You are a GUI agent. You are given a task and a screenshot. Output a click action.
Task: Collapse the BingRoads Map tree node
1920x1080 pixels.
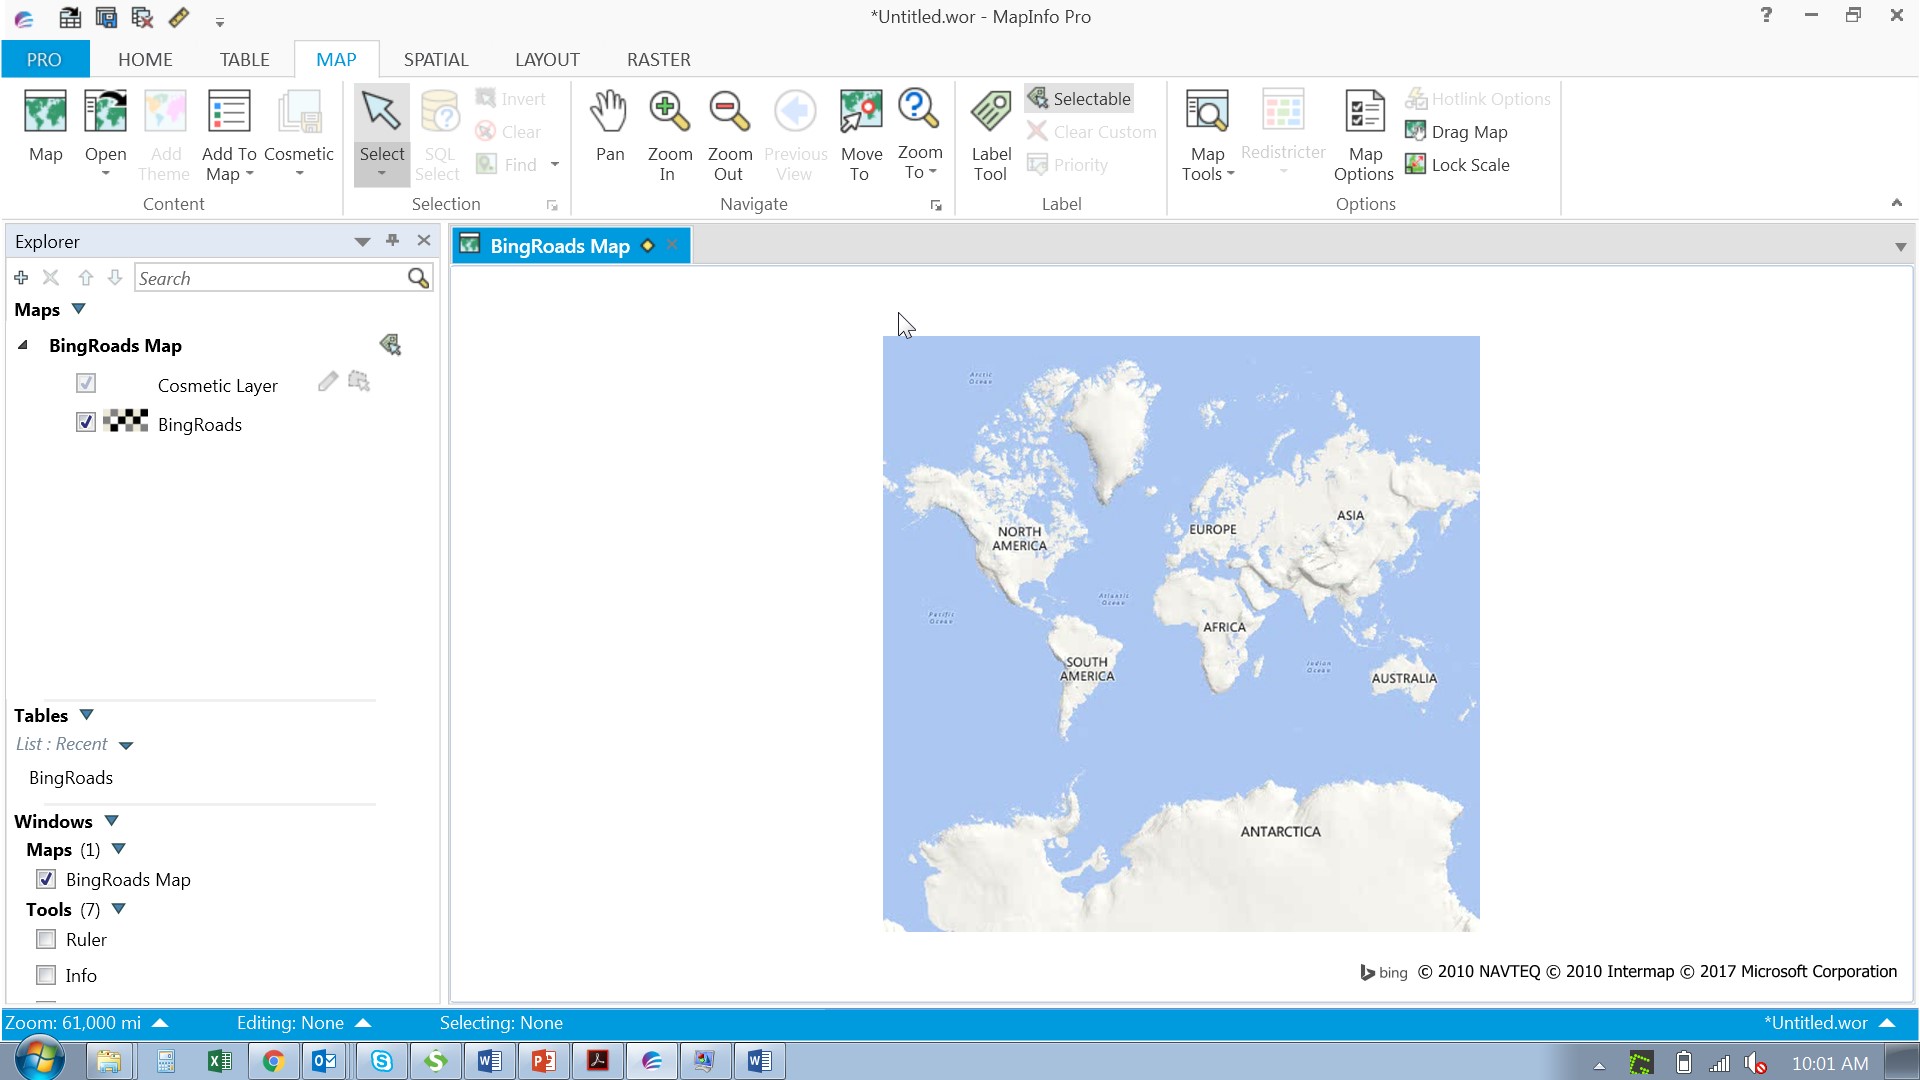tap(22, 345)
